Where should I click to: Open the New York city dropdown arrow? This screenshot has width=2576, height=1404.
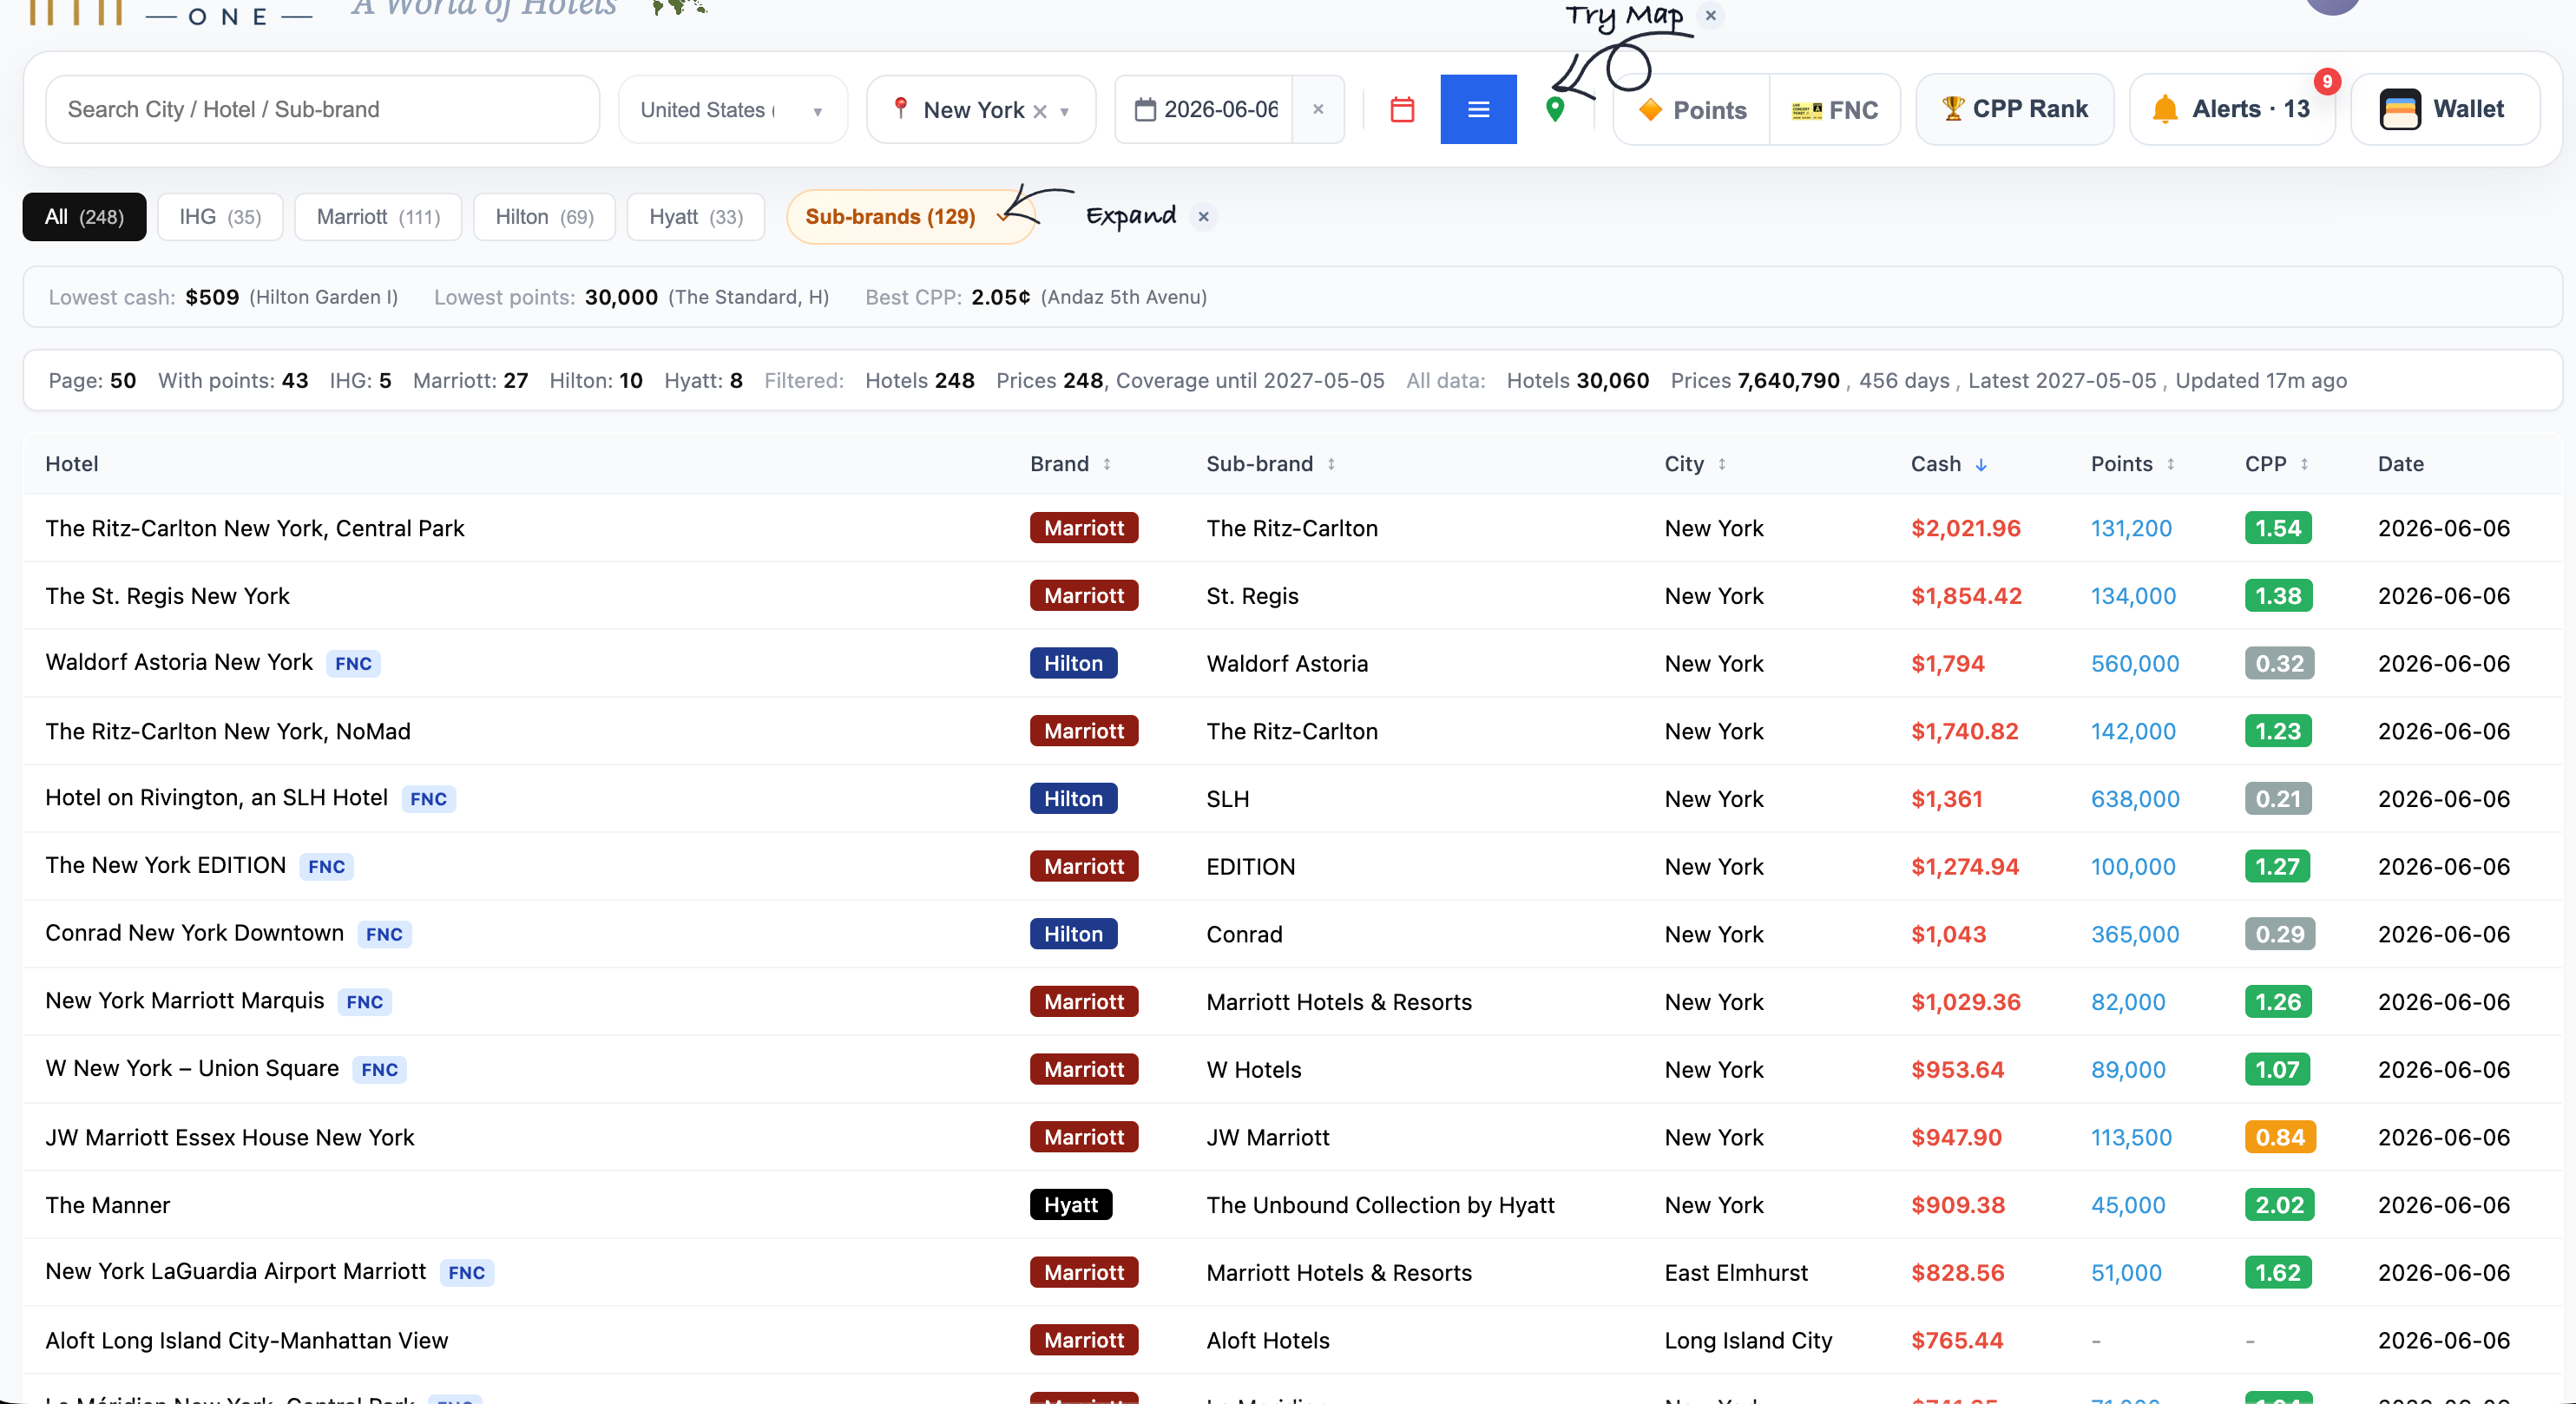pos(1065,111)
